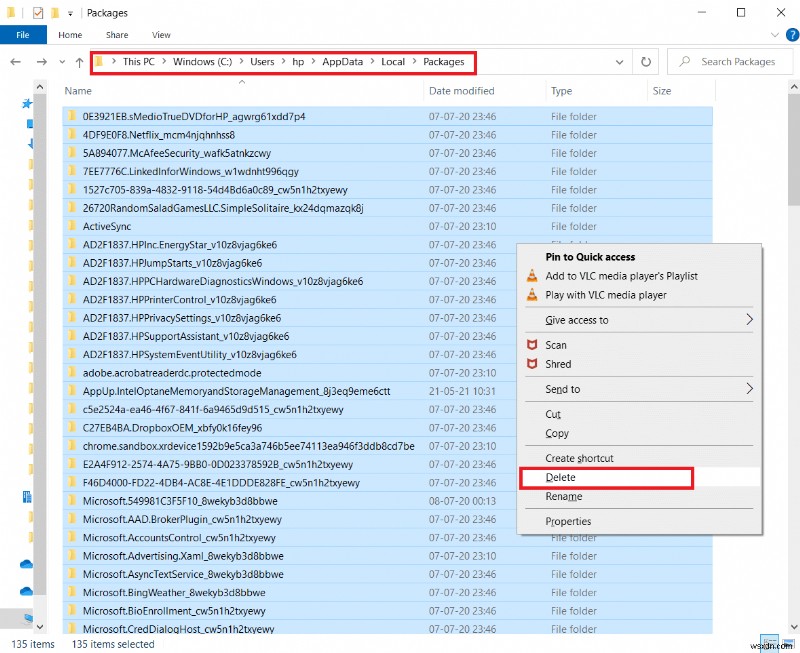Choose Cut in the context menu
The width and height of the screenshot is (800, 653).
point(553,414)
